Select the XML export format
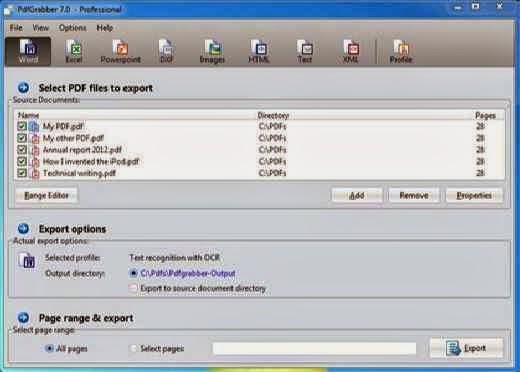Screen dimensions: 520x372 pos(351,51)
